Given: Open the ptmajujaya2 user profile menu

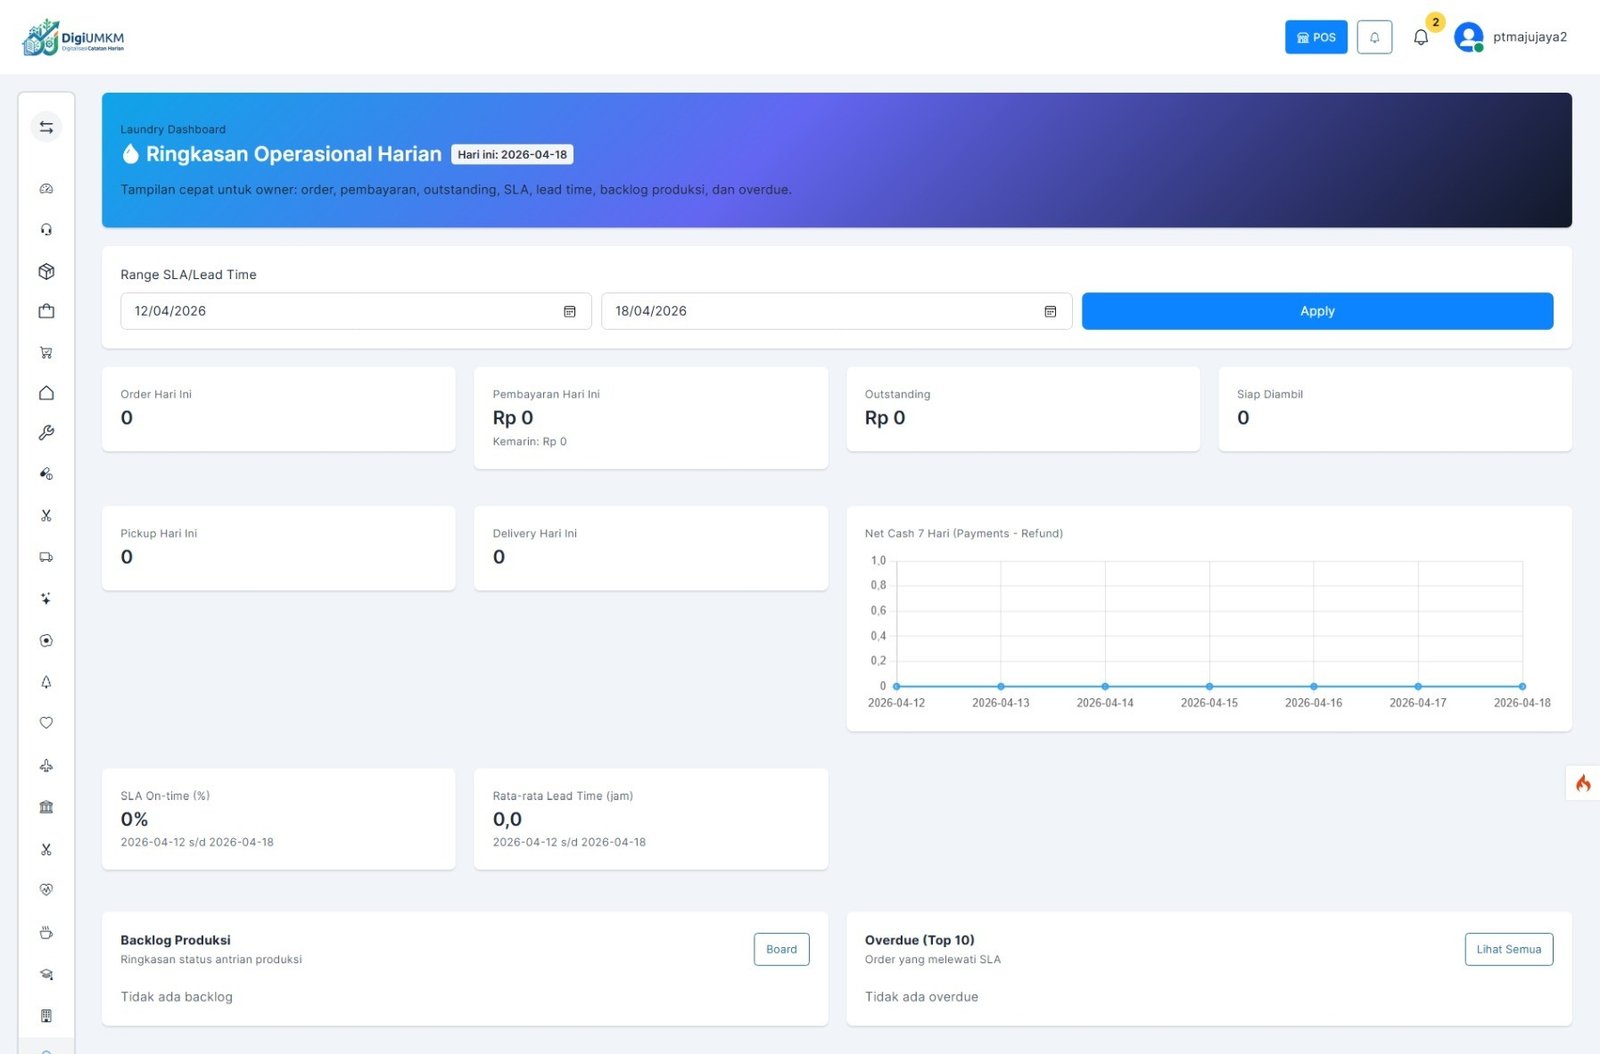Looking at the screenshot, I should [1511, 37].
